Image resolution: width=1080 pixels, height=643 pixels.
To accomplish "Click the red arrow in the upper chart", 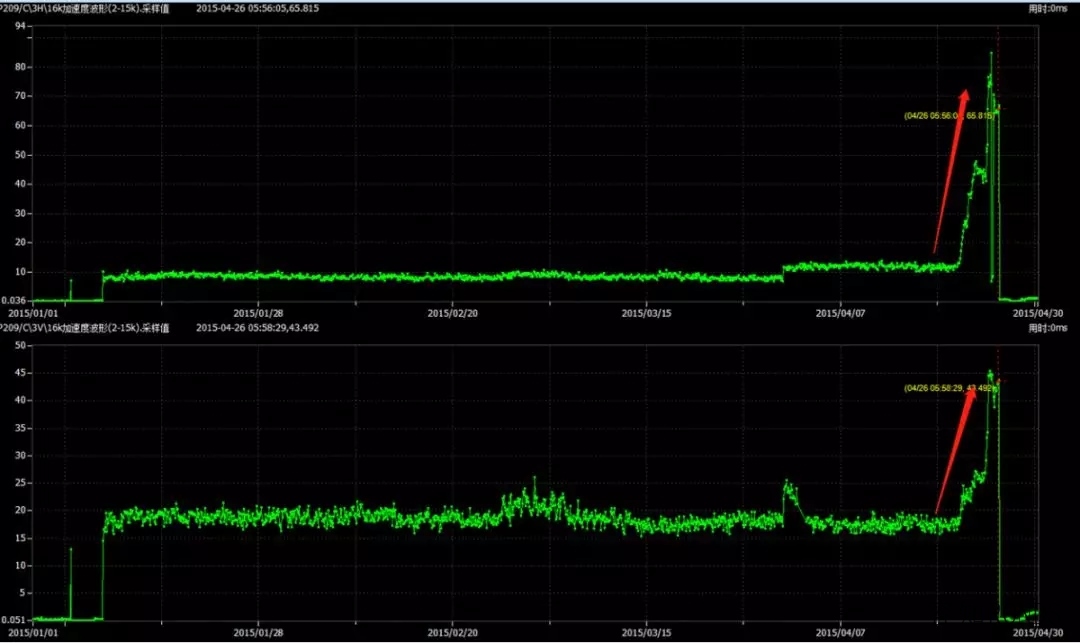I will [x=951, y=170].
